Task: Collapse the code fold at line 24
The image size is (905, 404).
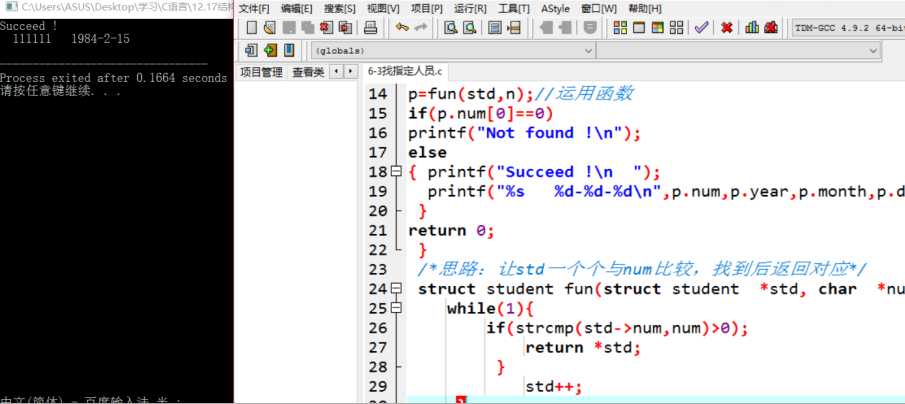Action: pos(395,288)
